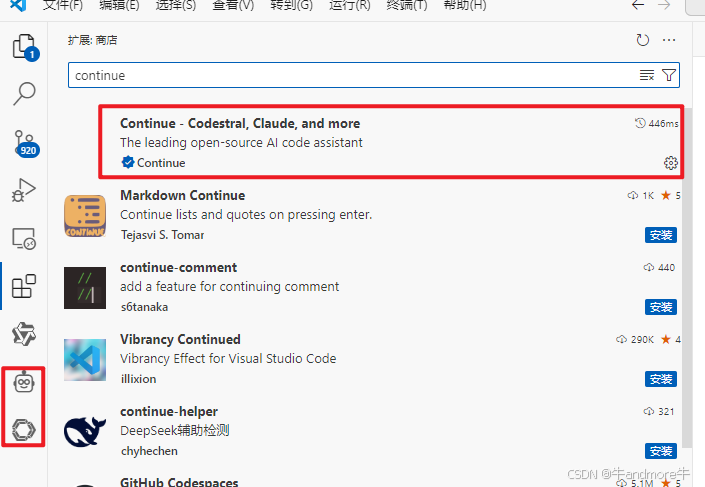Screen dimensions: 705x487
Task: Click the continue-helper whale icon
Action: 85,432
